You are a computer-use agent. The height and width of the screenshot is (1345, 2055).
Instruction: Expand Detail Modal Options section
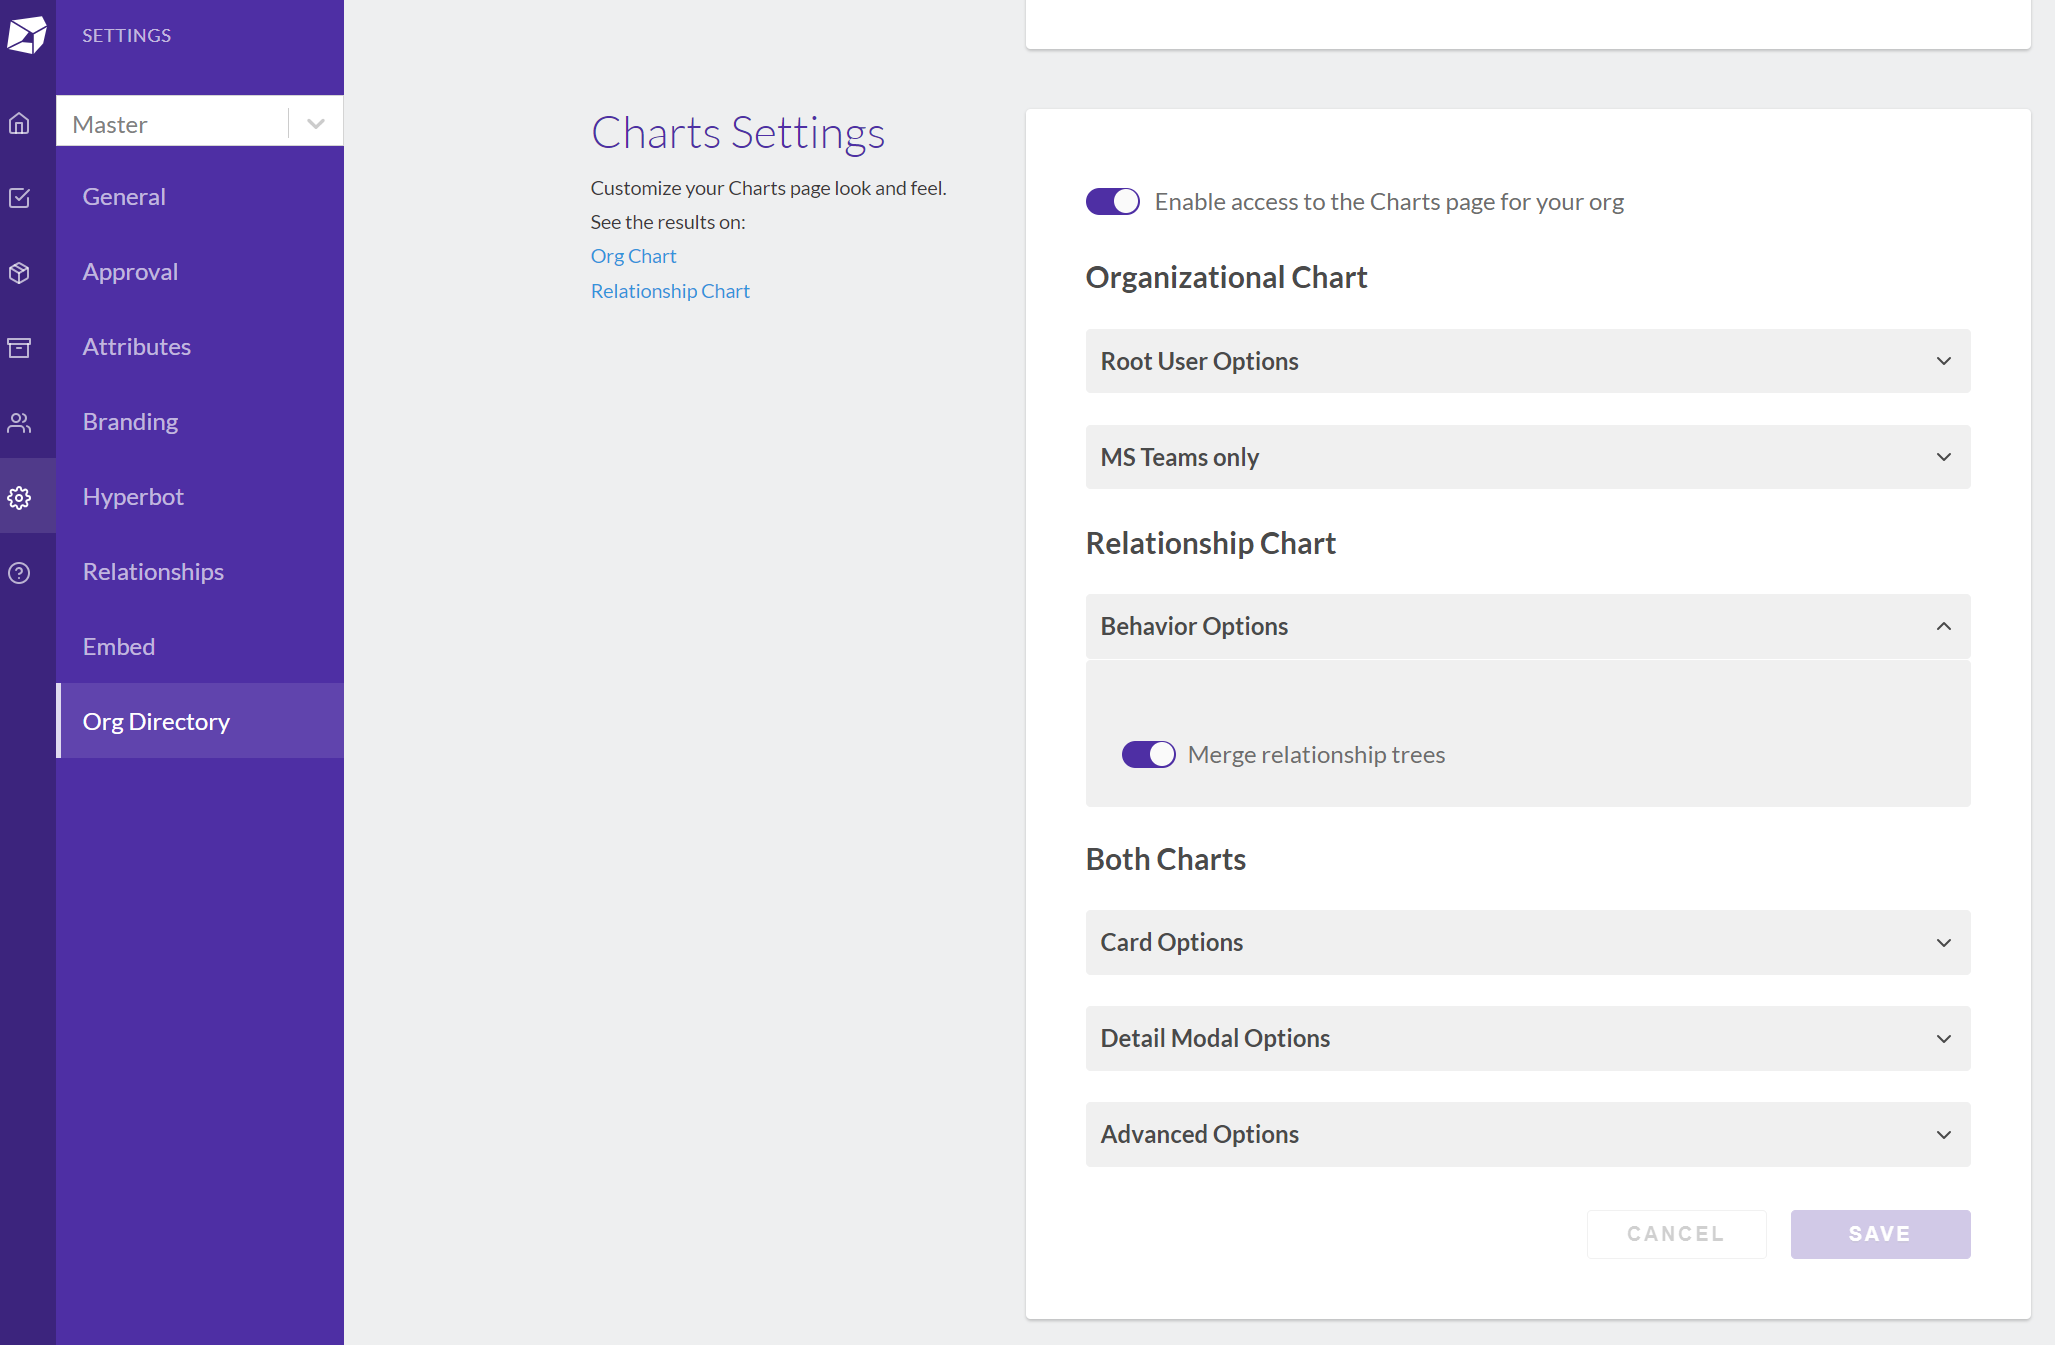pos(1528,1038)
